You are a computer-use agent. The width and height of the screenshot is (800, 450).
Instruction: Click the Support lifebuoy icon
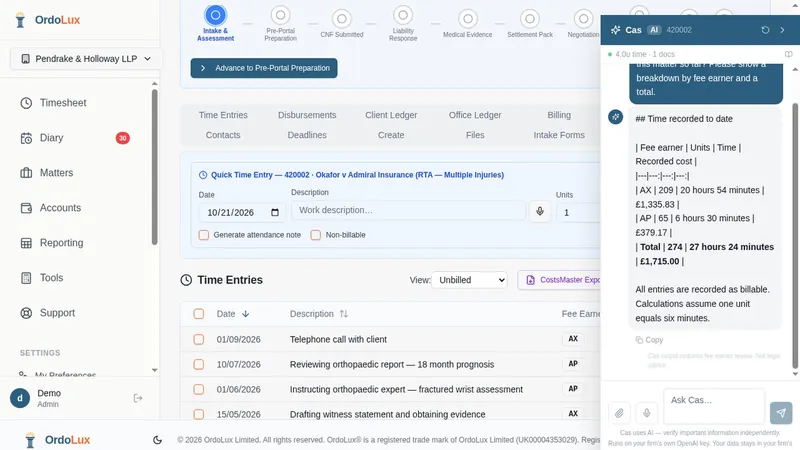(26, 313)
